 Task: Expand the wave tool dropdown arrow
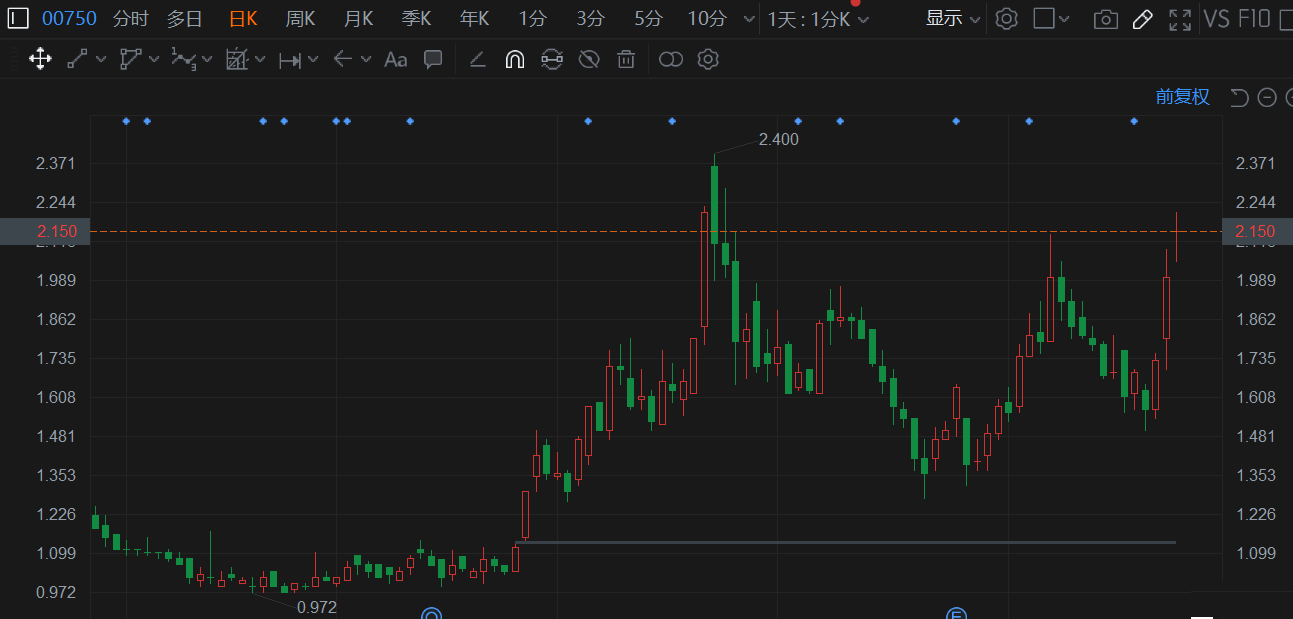click(x=207, y=59)
